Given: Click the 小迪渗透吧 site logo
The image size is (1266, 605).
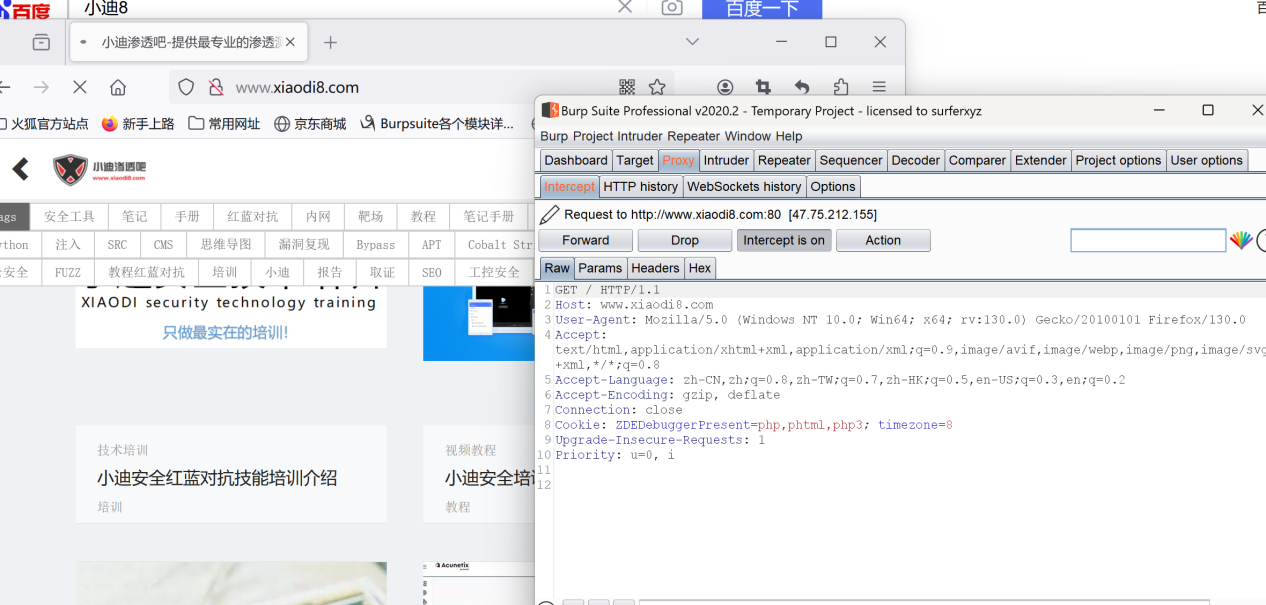Looking at the screenshot, I should click(x=100, y=170).
